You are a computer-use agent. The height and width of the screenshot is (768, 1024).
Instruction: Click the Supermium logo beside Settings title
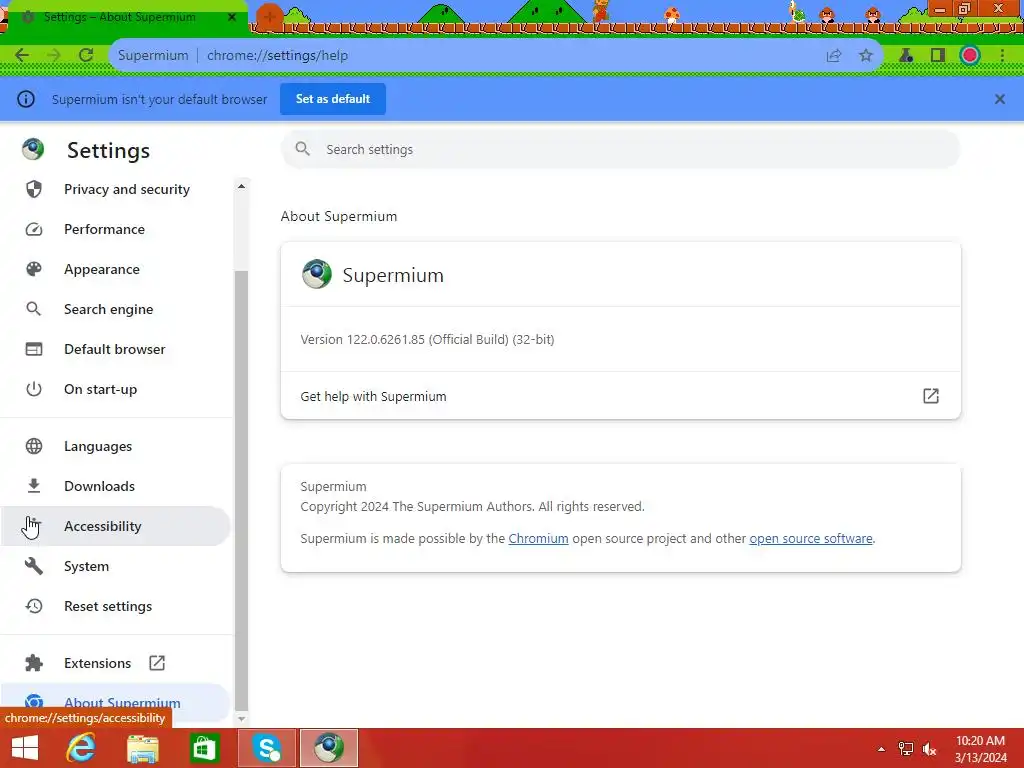pos(33,150)
